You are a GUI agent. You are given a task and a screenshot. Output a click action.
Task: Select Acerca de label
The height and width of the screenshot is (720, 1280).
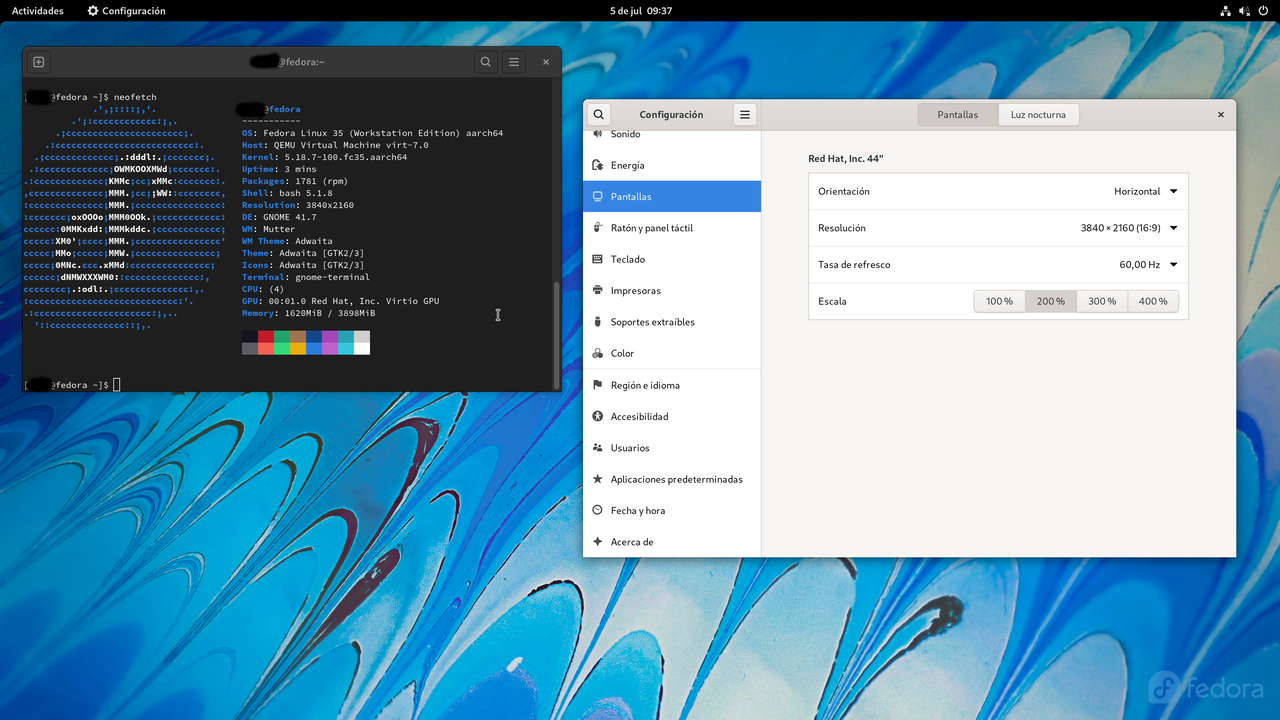pyautogui.click(x=632, y=542)
